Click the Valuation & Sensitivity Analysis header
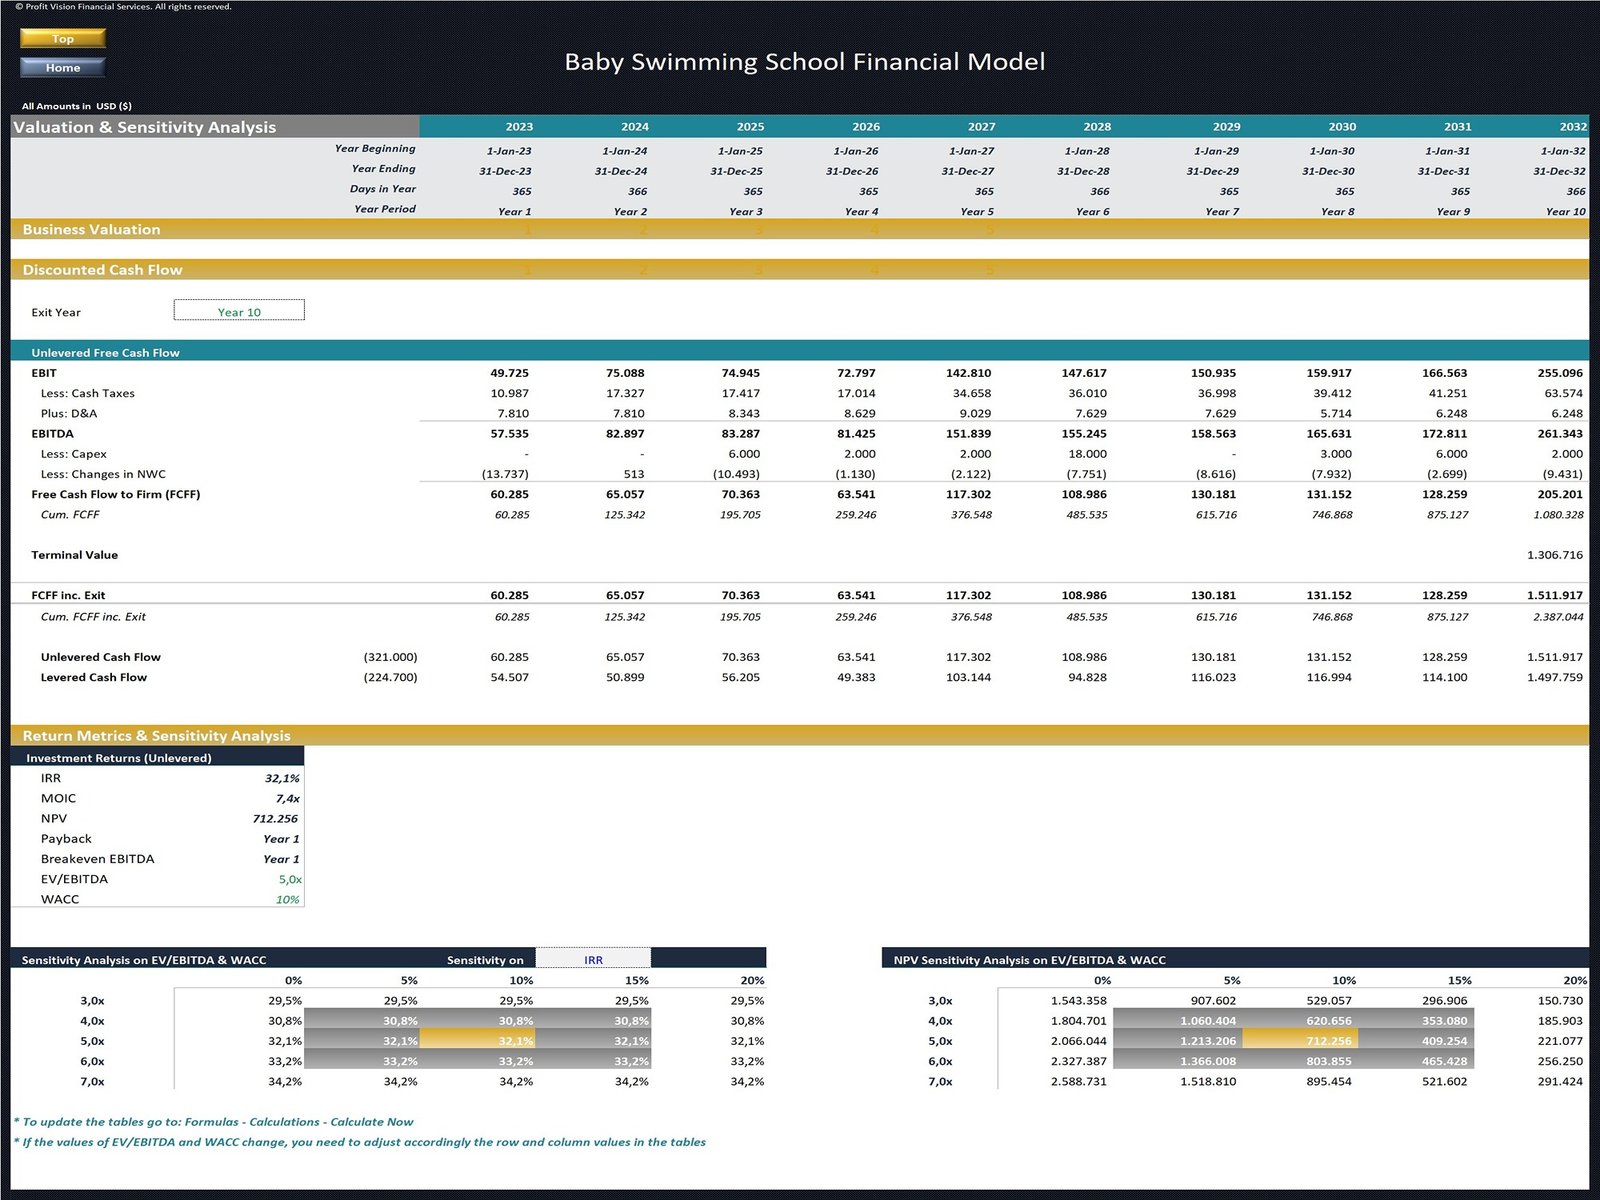 coord(145,127)
